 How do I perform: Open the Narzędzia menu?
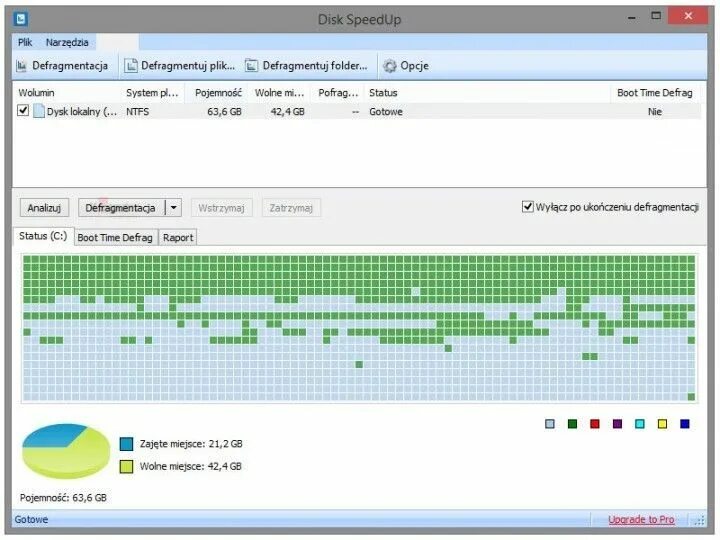(67, 42)
